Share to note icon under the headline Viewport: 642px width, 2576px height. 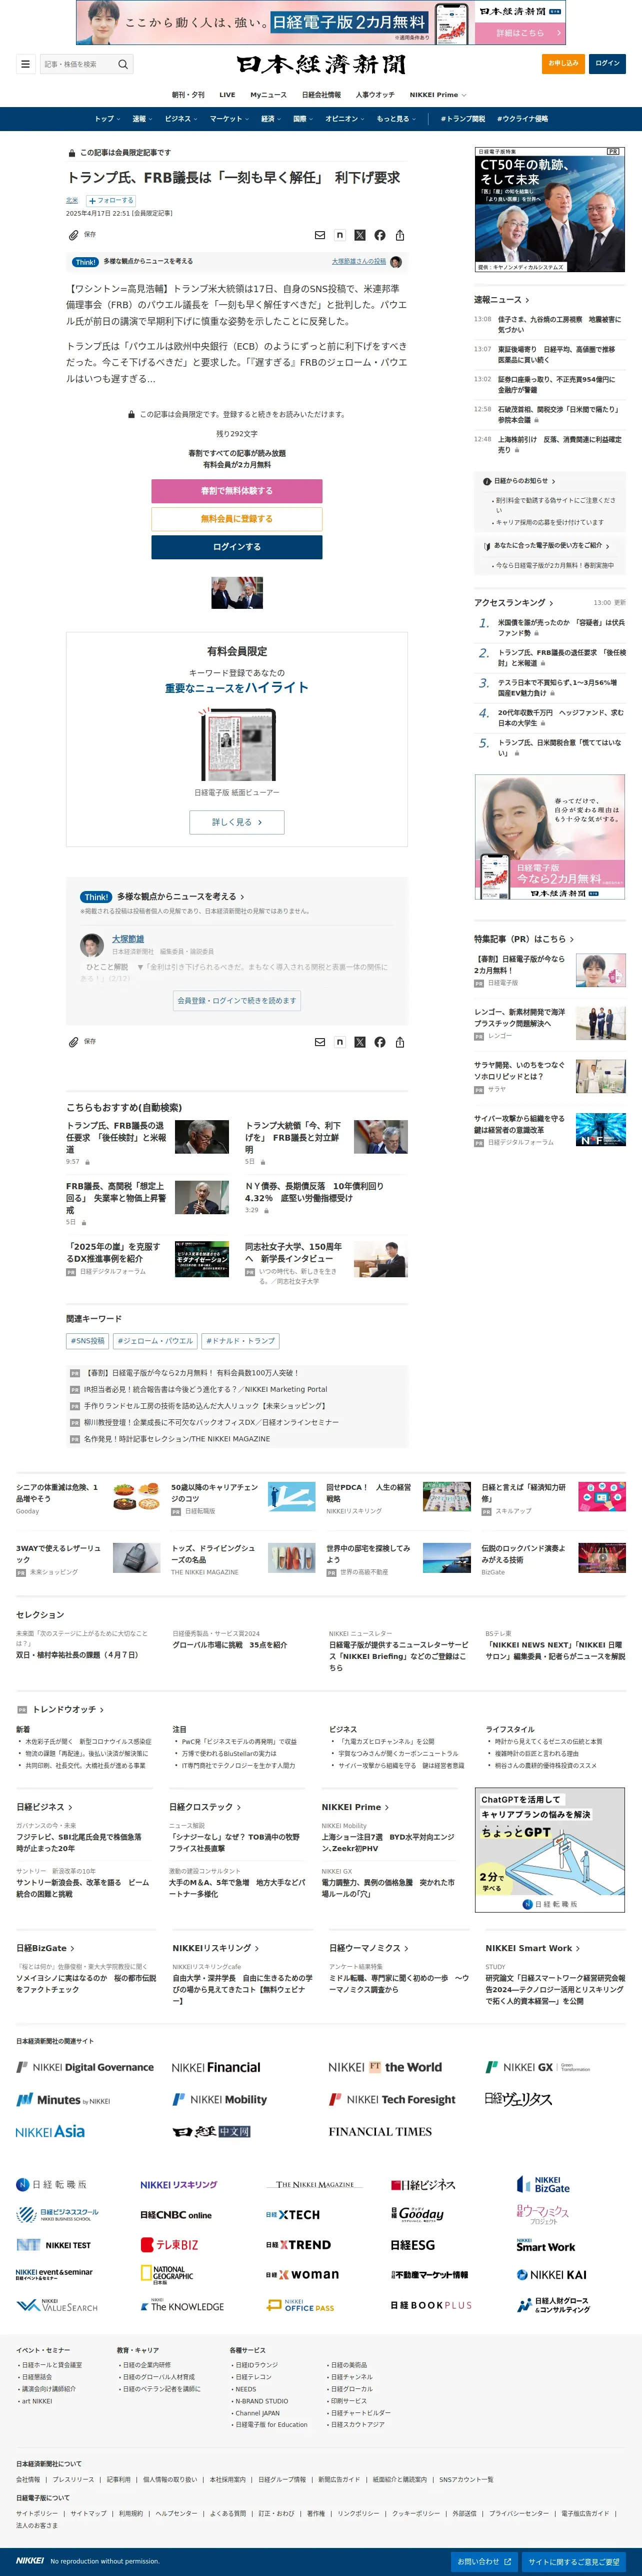pos(340,235)
